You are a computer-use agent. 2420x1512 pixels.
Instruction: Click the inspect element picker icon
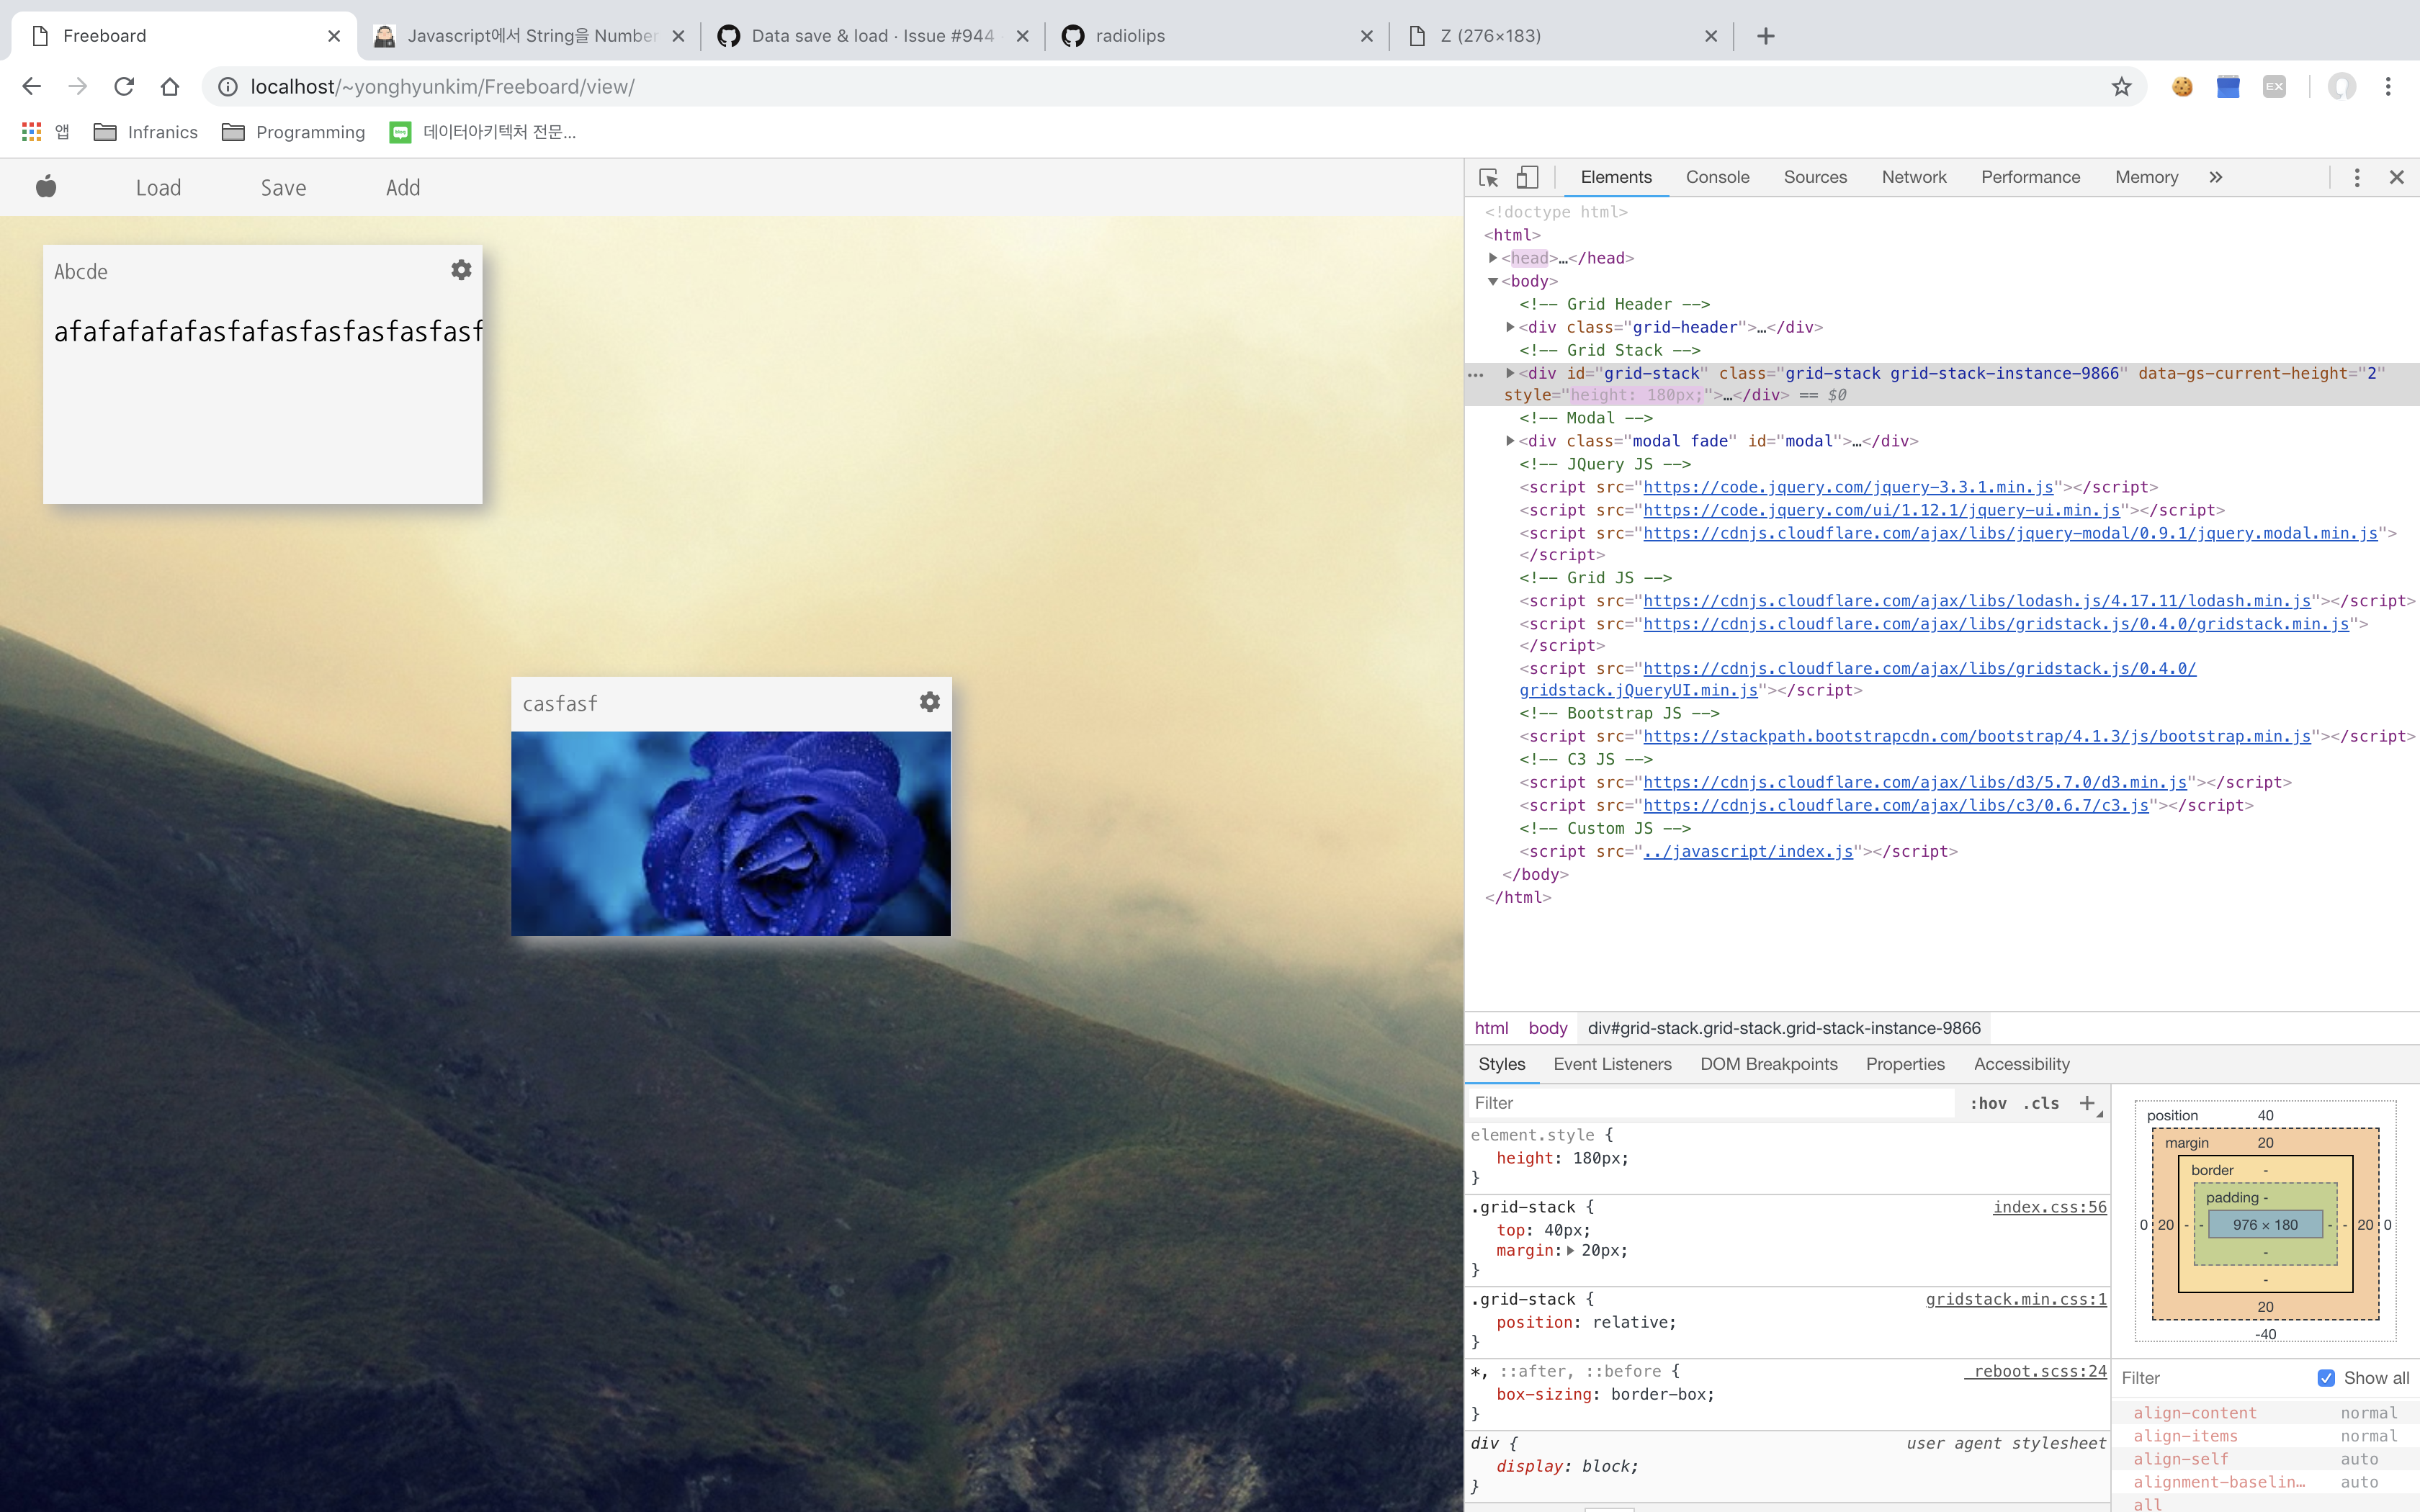tap(1488, 177)
